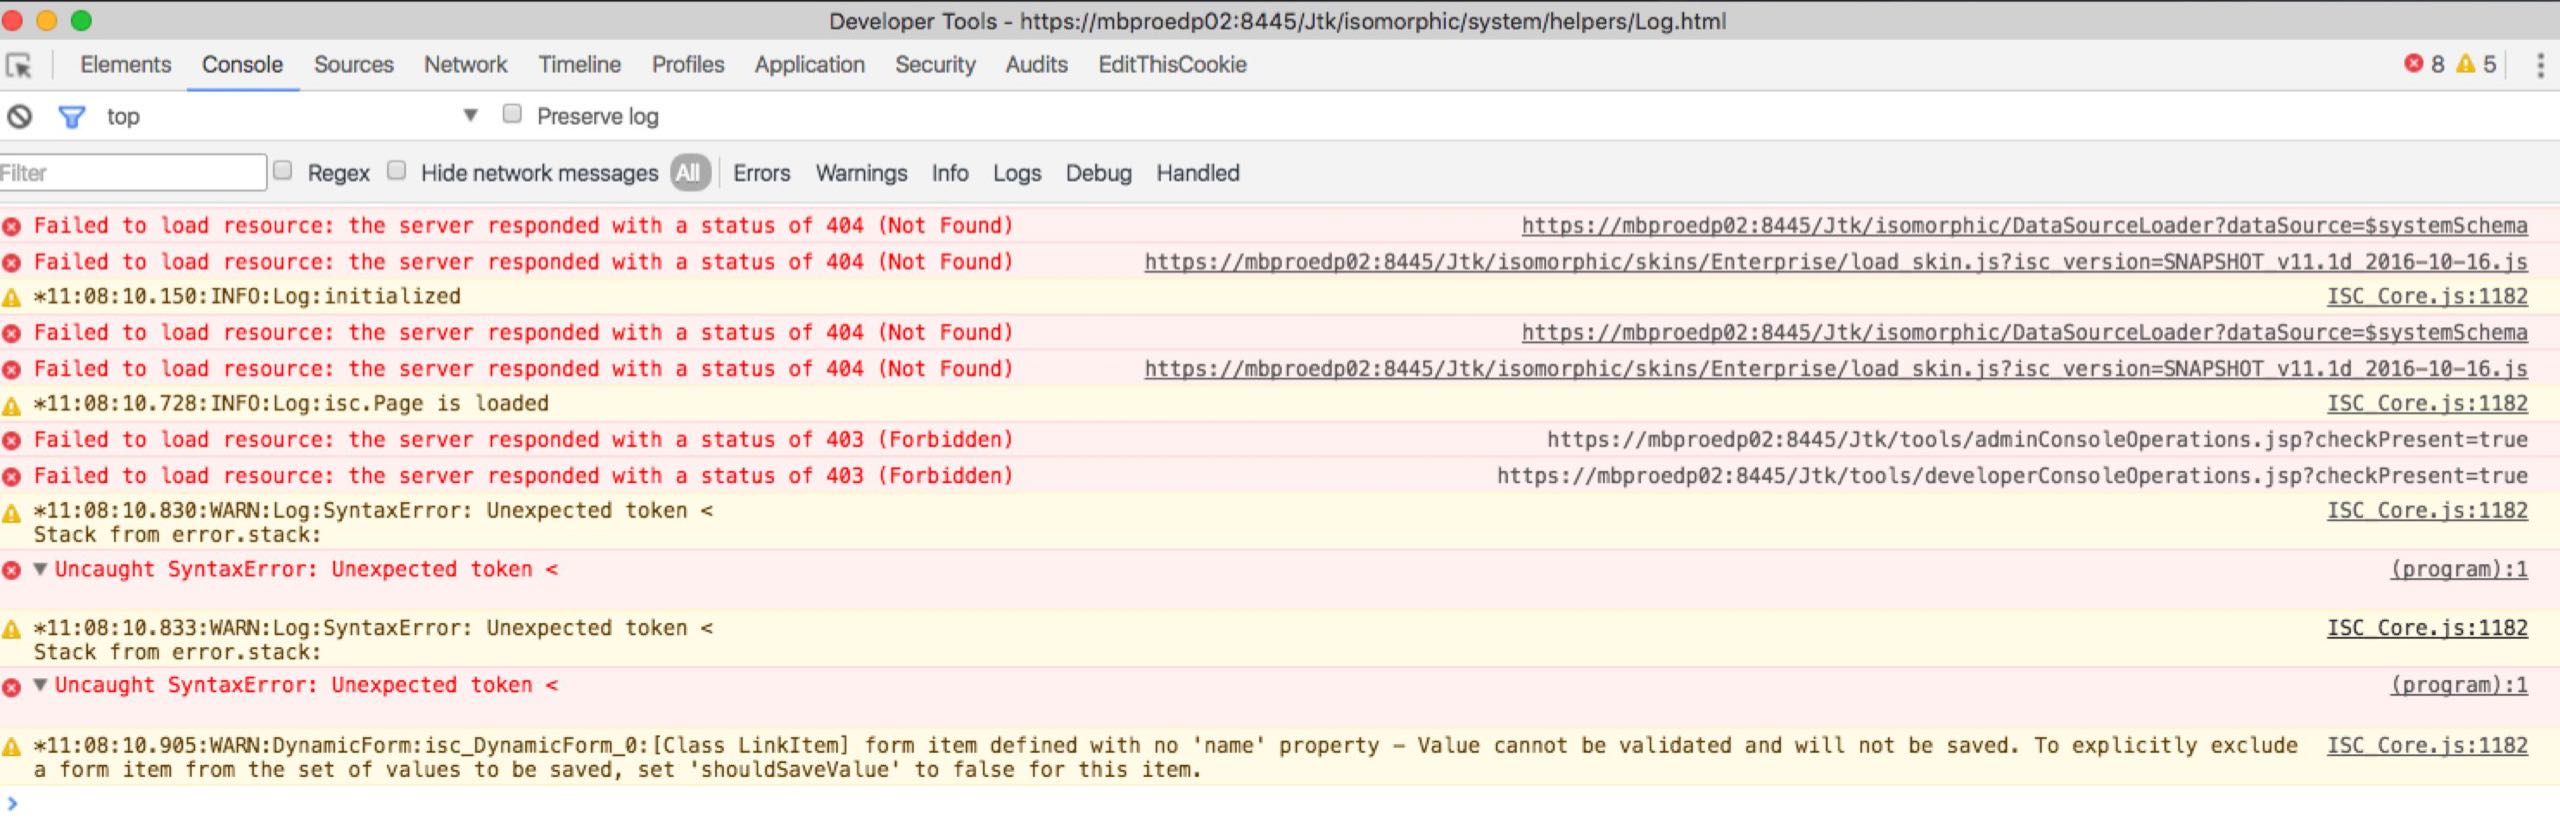Toggle the blue filter funnel icon
The height and width of the screenshot is (834, 2560).
71,117
